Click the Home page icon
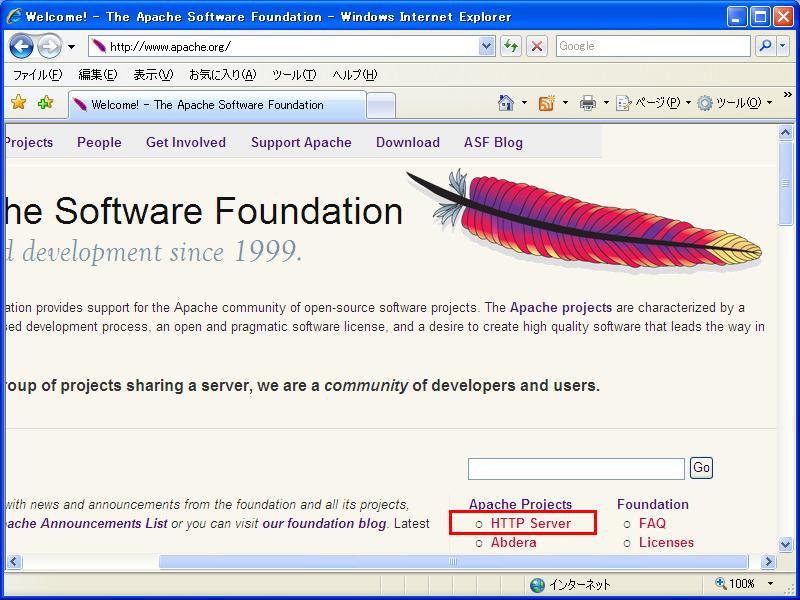800x600 pixels. [x=506, y=103]
